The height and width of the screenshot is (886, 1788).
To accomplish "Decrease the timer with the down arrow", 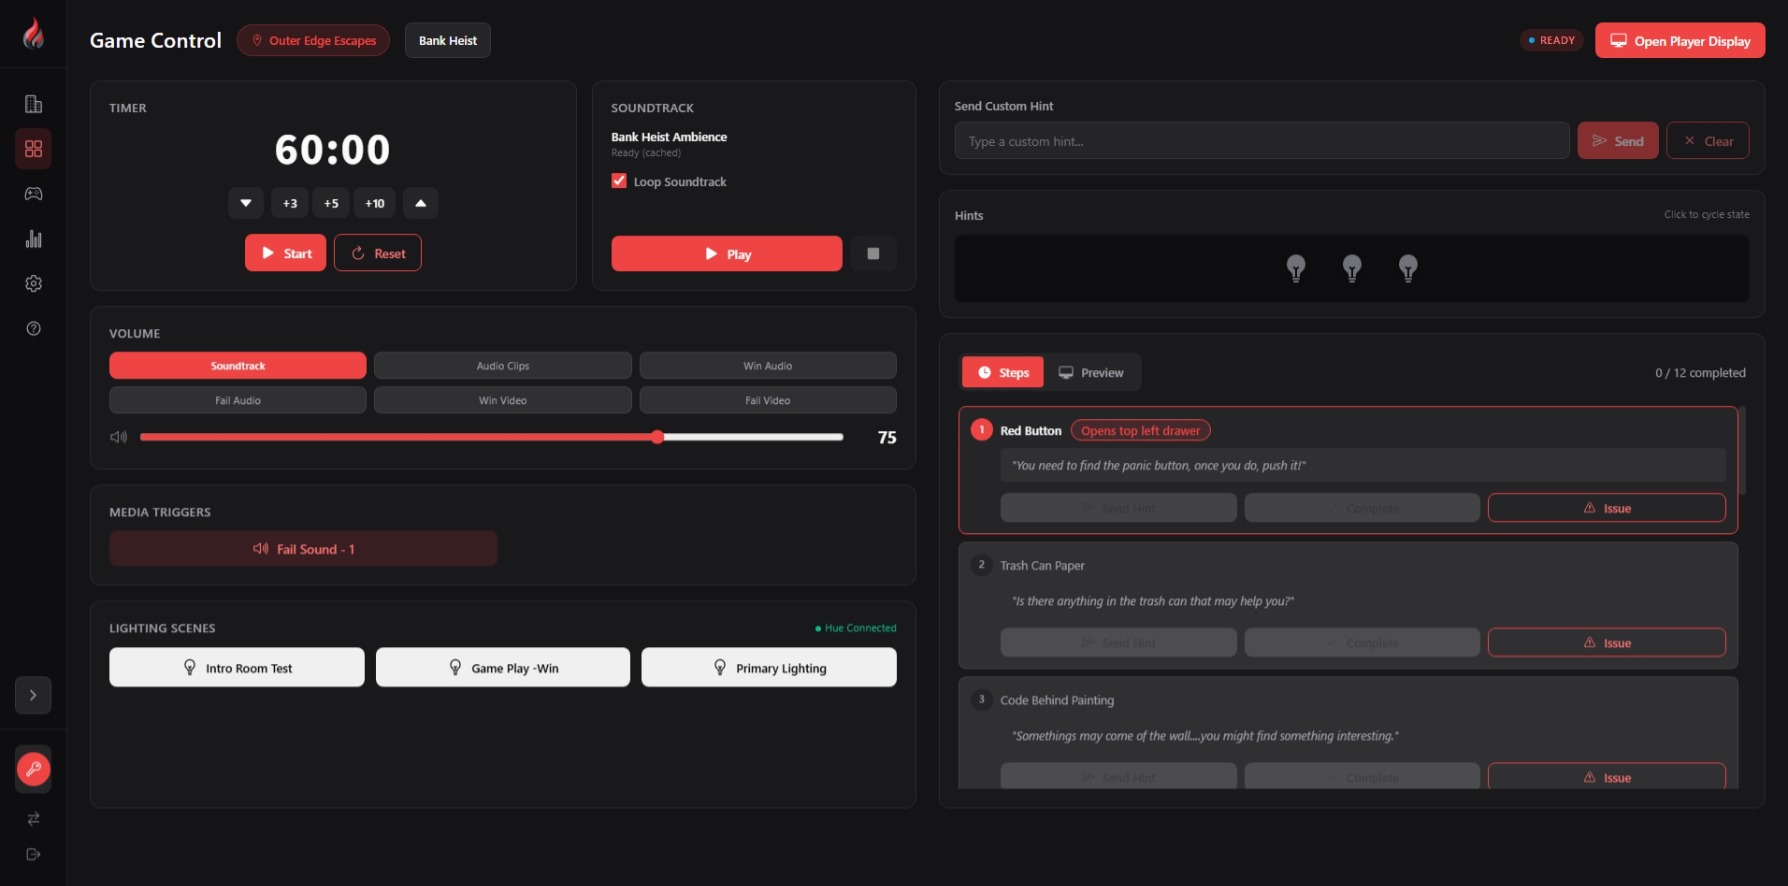I will (x=246, y=203).
